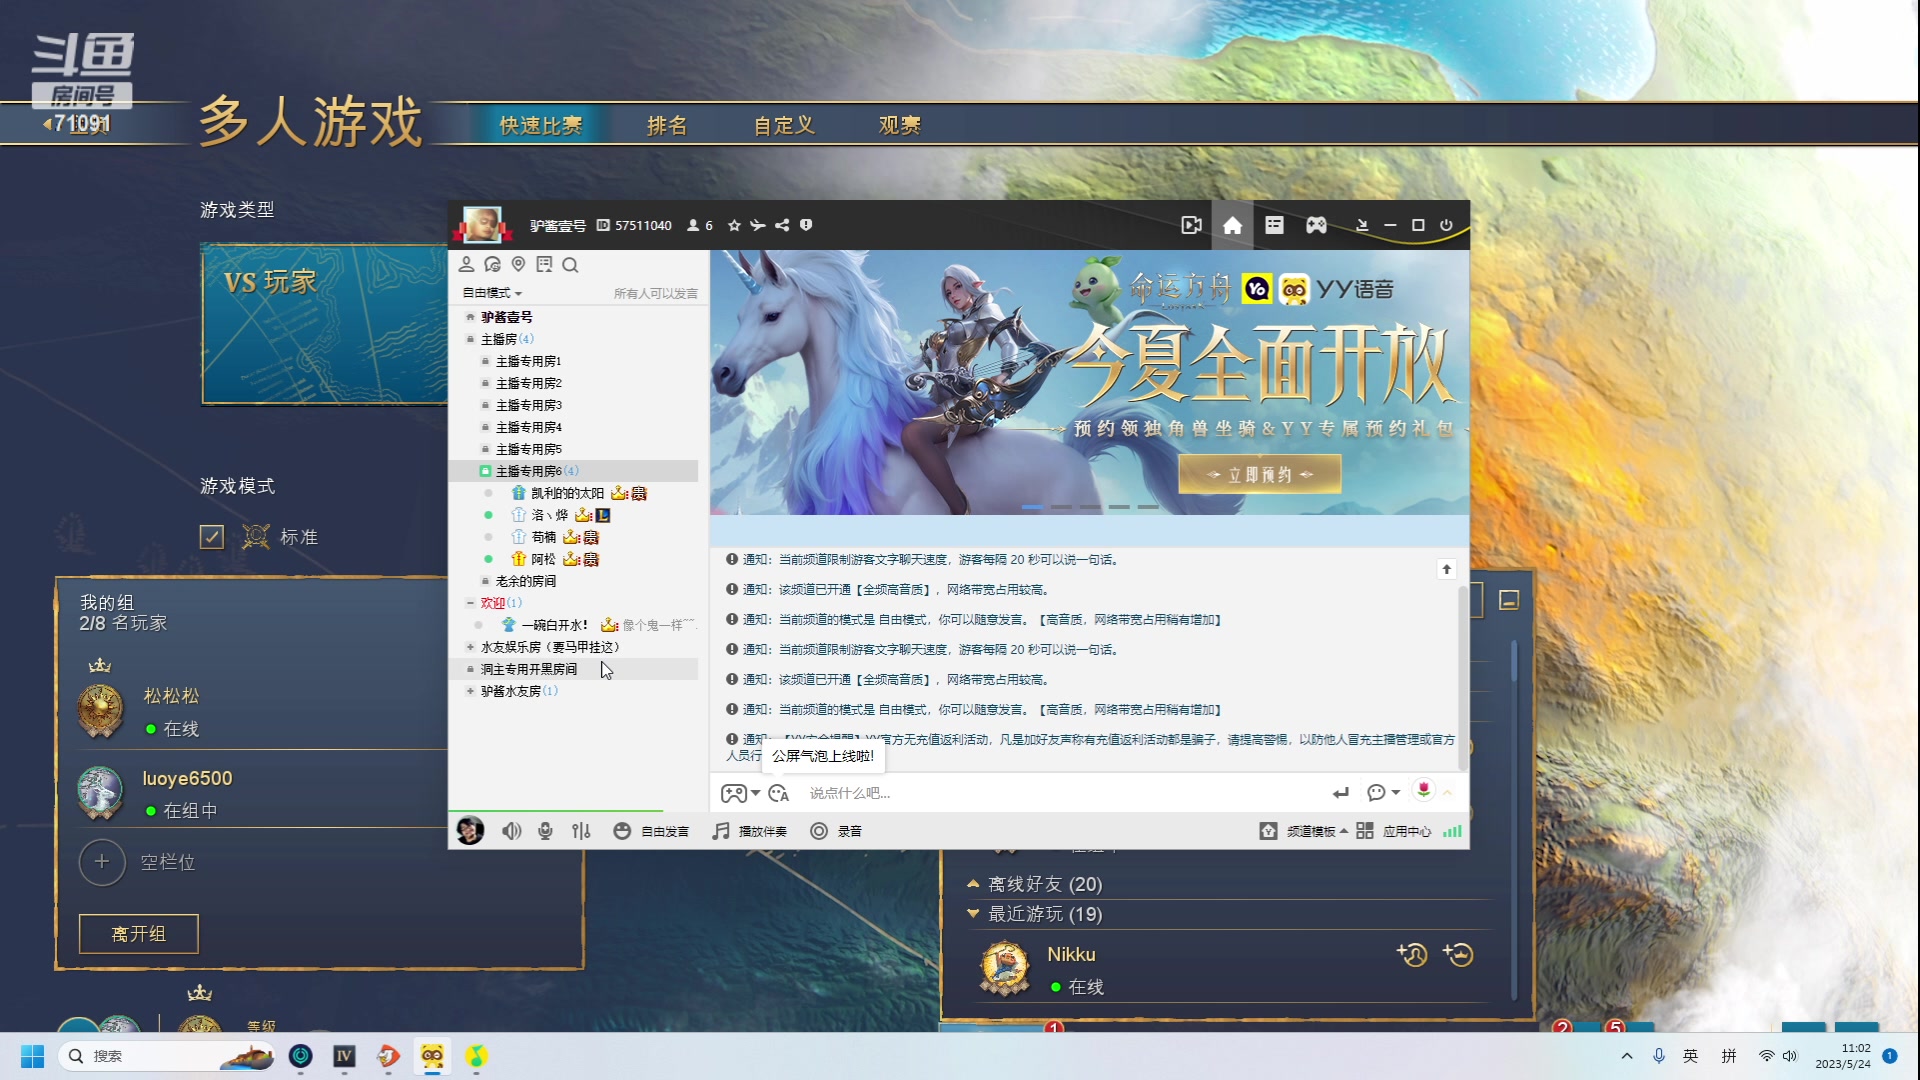The image size is (1920, 1080).
Task: Select the VS 玩家 game type card
Action: (x=325, y=325)
